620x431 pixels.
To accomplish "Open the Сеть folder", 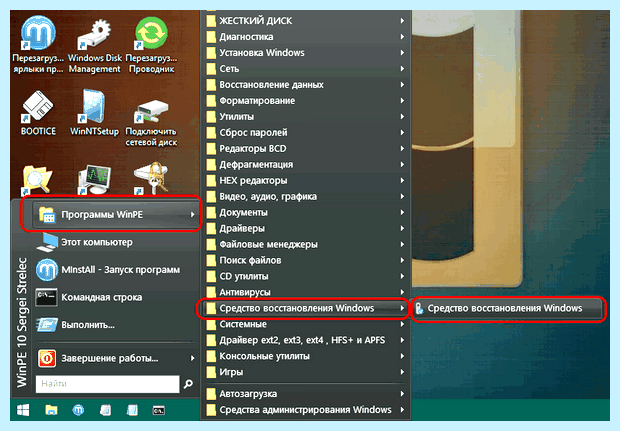I will pos(306,69).
